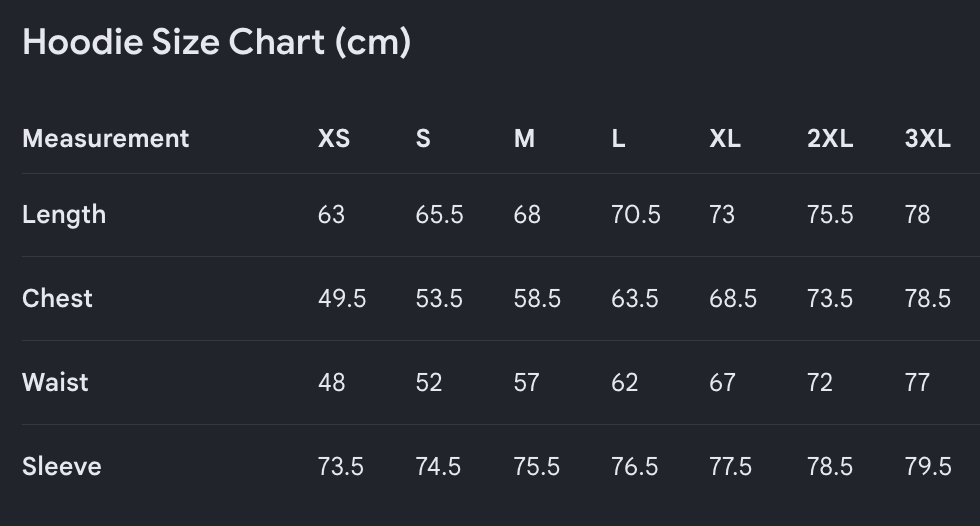Select the Sleeve row label
This screenshot has height=526, width=980.
click(62, 467)
